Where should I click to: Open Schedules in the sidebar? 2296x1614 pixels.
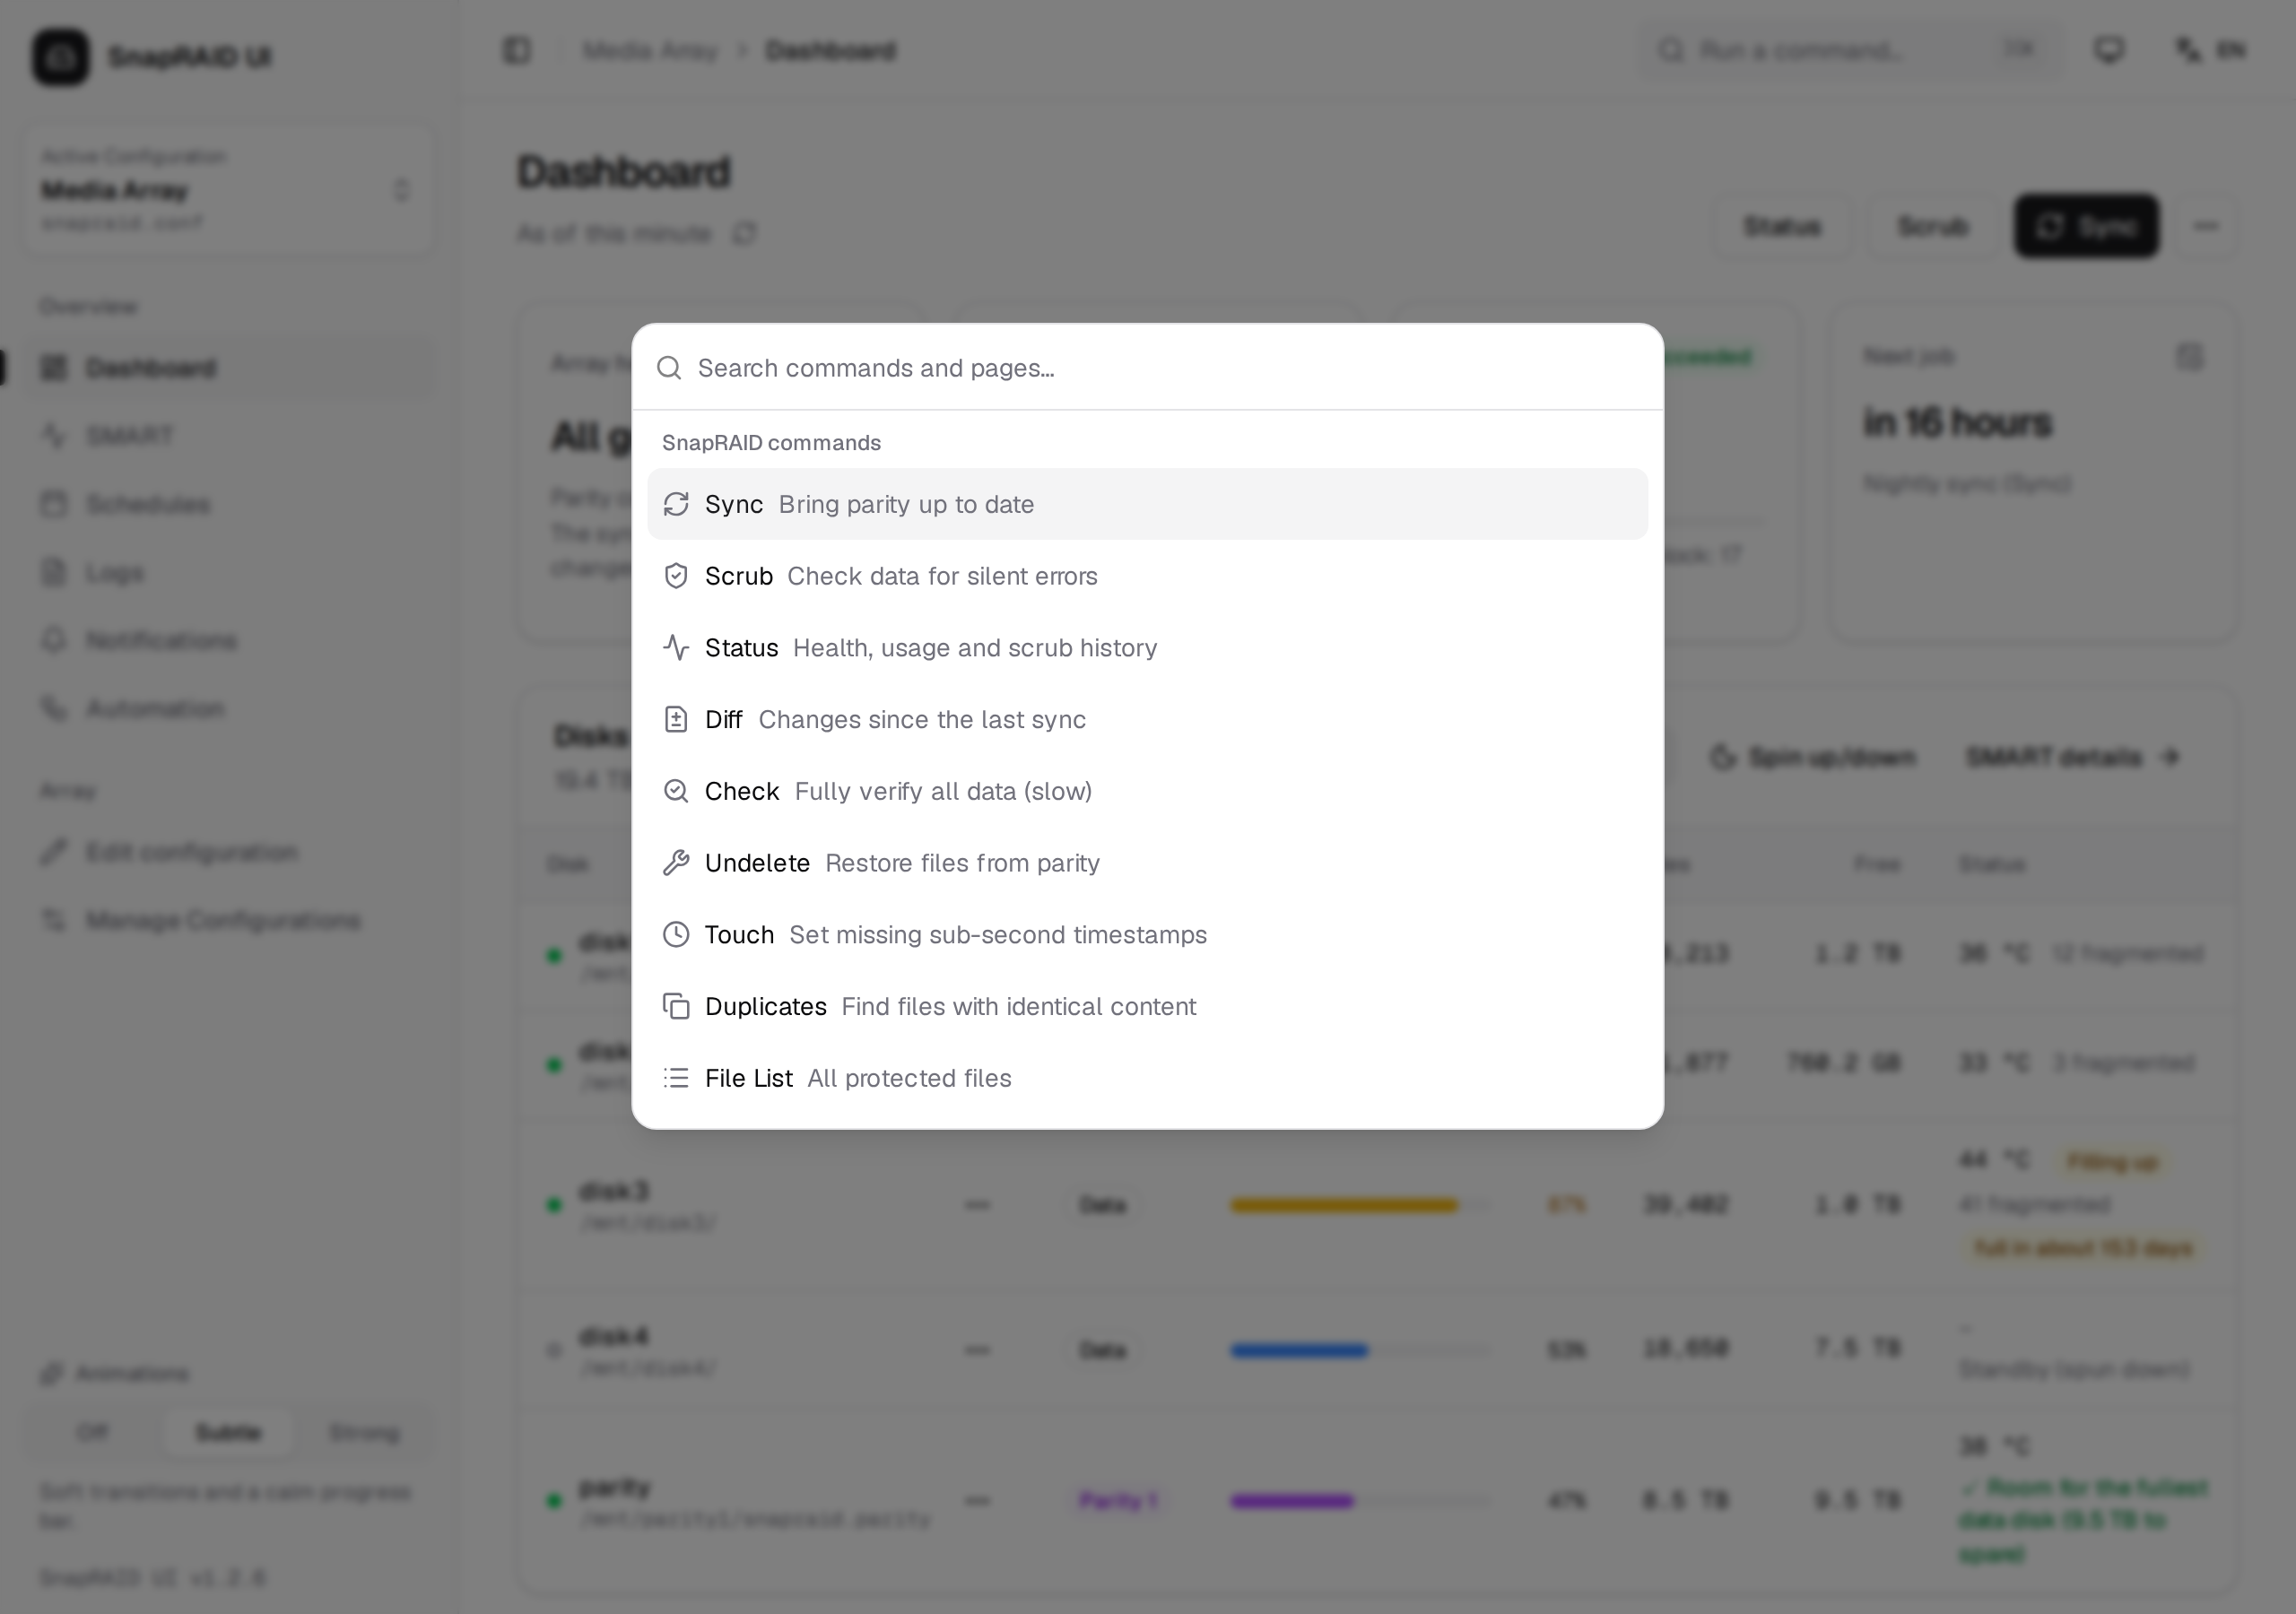(228, 504)
